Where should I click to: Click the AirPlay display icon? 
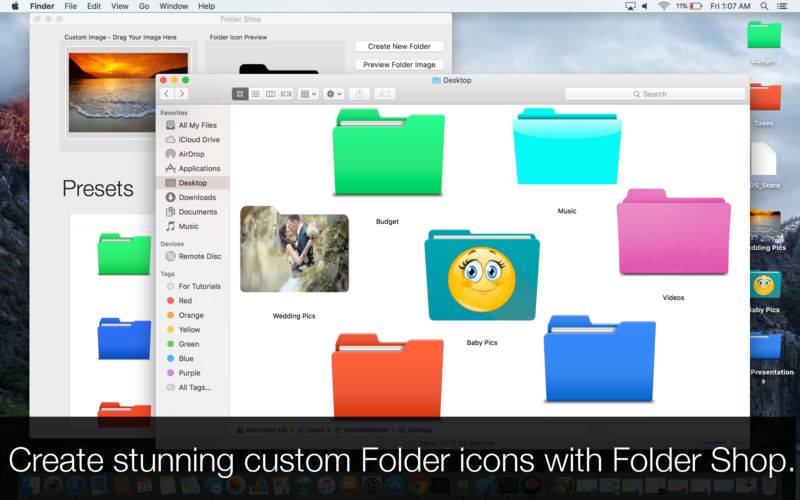point(630,6)
